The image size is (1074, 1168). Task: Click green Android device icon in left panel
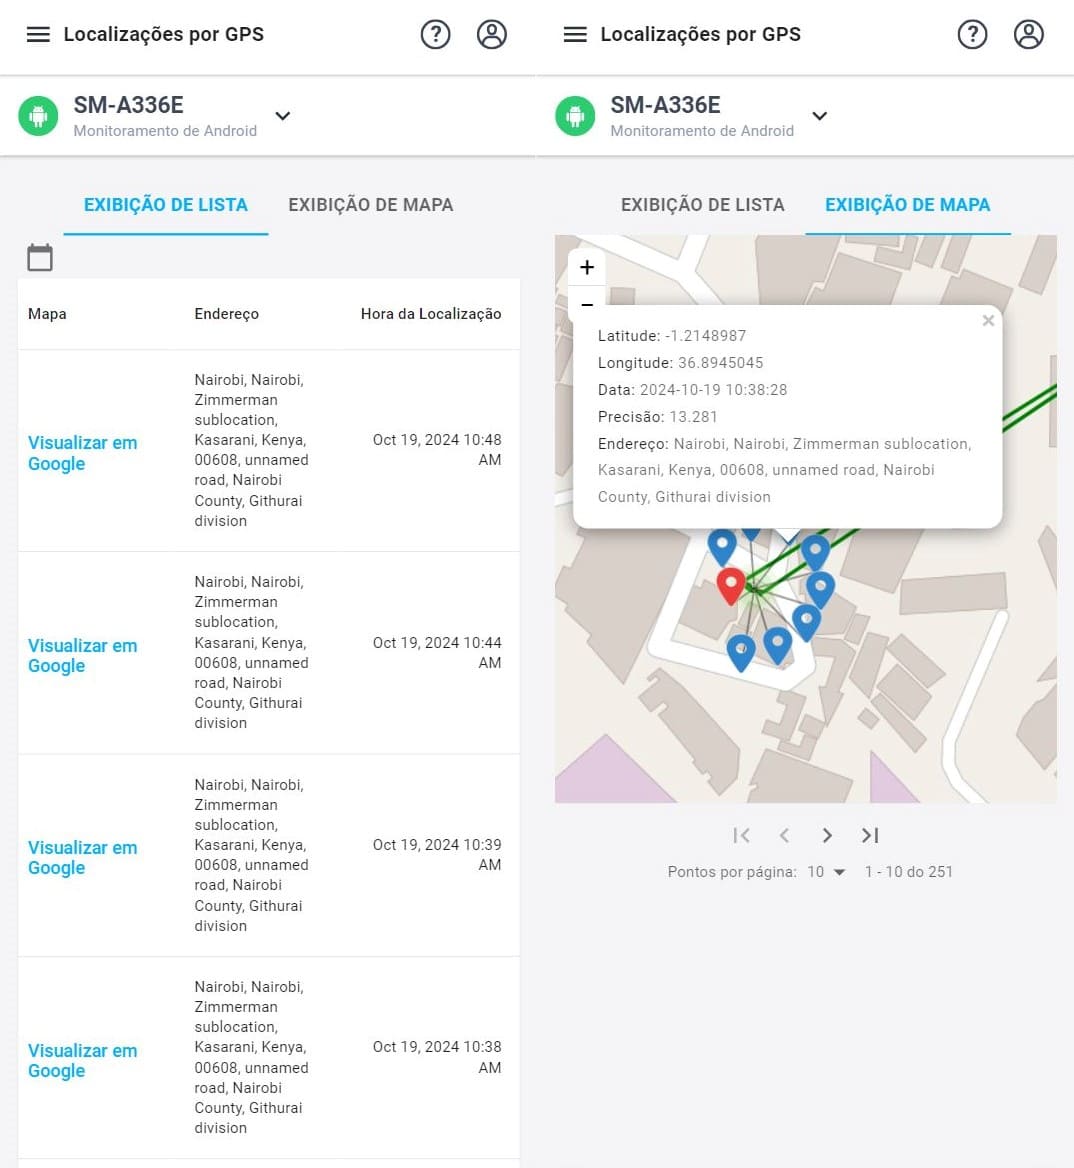[x=38, y=116]
